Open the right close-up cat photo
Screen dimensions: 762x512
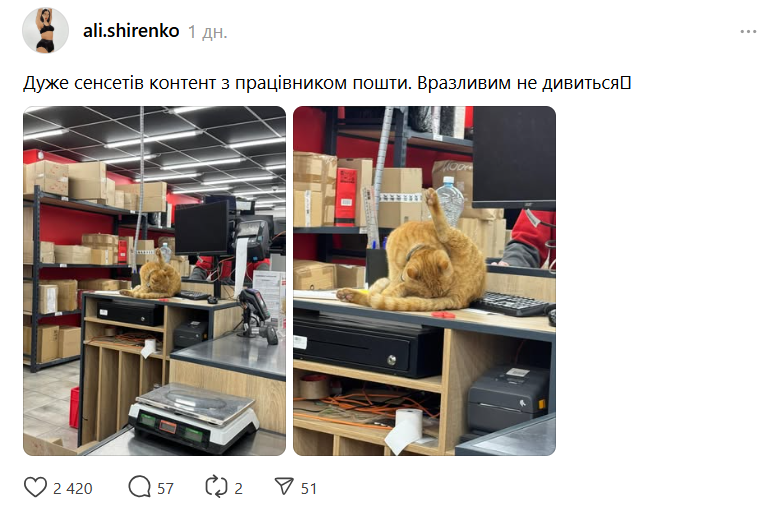click(424, 281)
